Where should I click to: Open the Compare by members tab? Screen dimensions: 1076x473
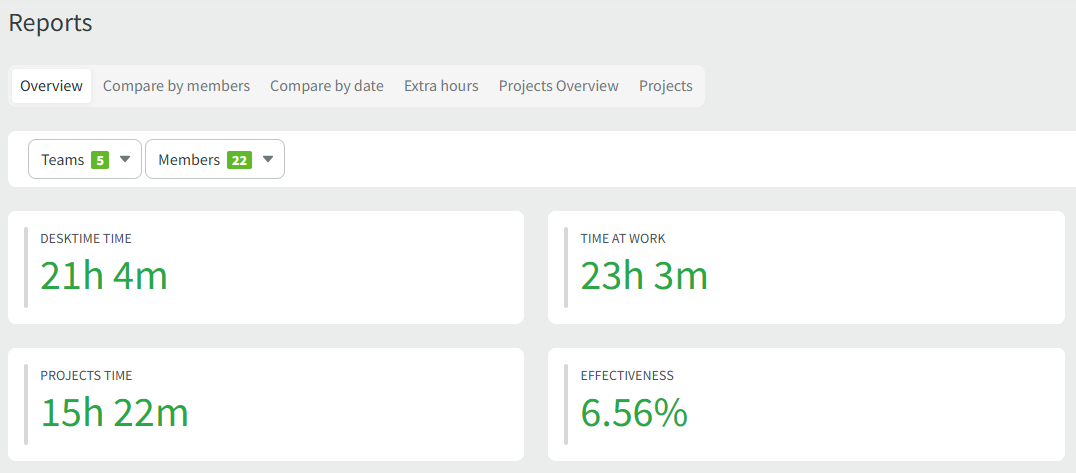(x=176, y=86)
